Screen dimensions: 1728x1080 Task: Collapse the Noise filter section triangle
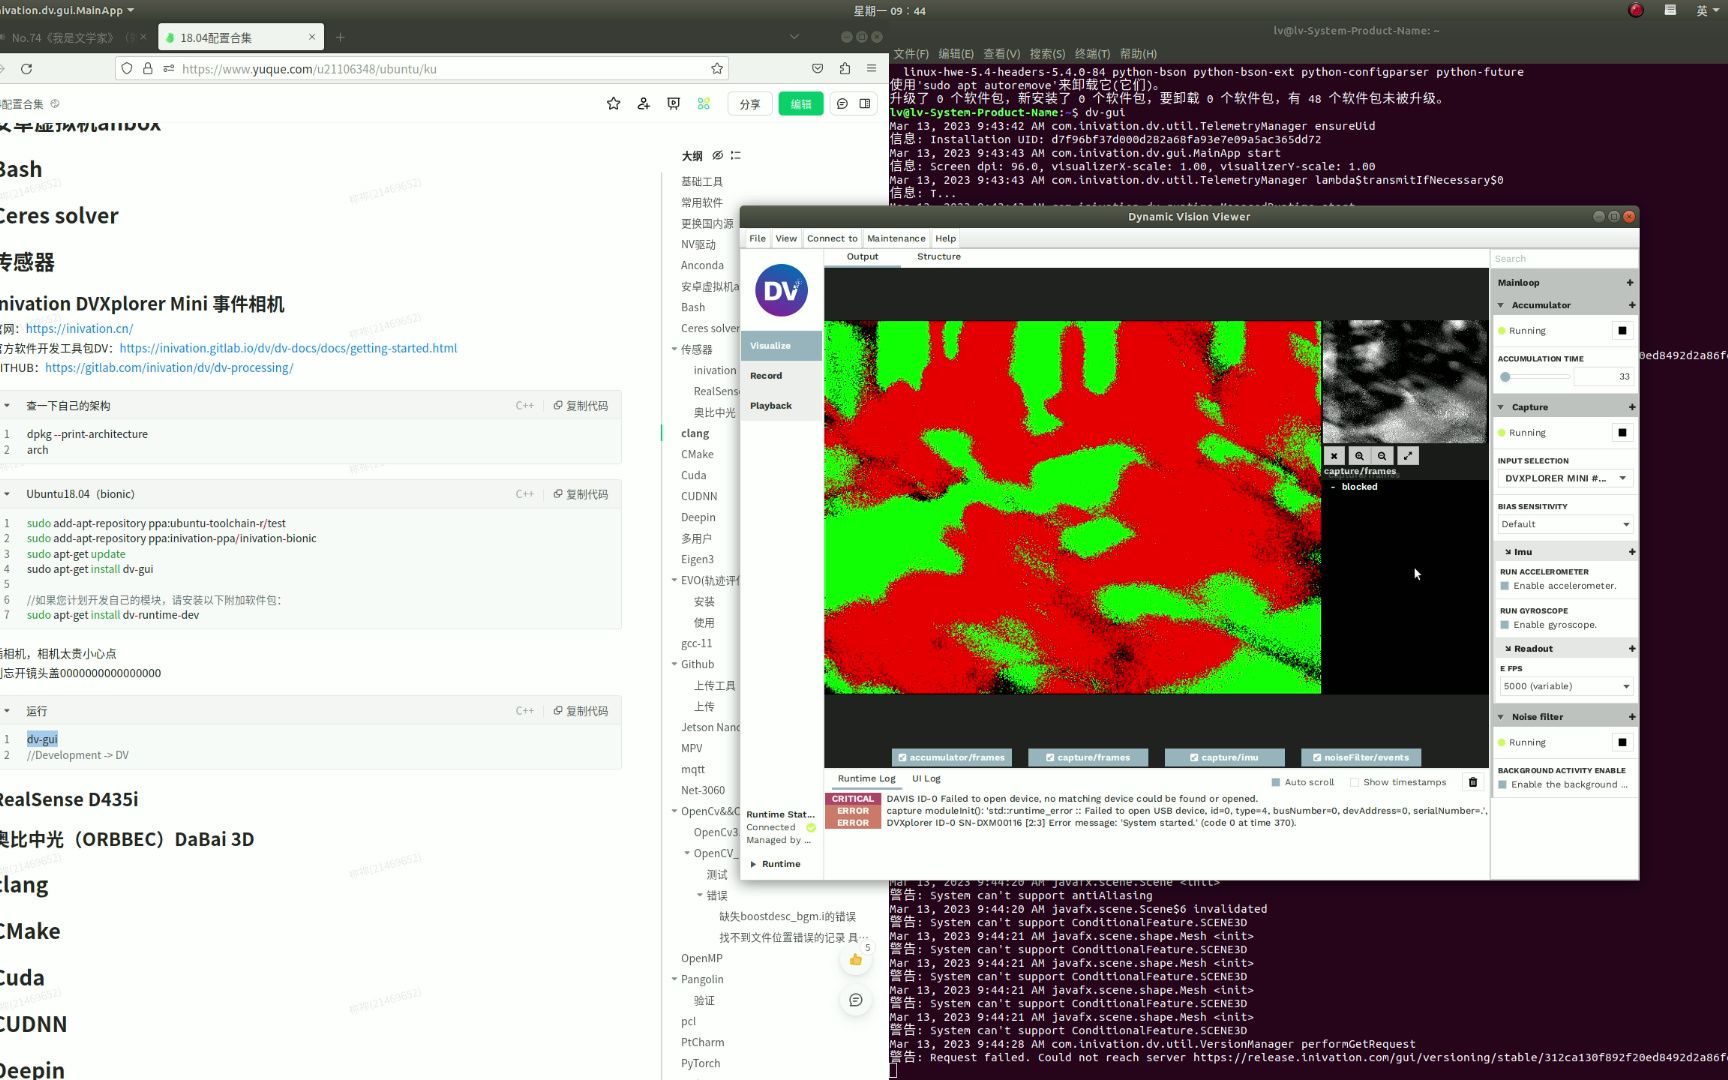click(1501, 717)
